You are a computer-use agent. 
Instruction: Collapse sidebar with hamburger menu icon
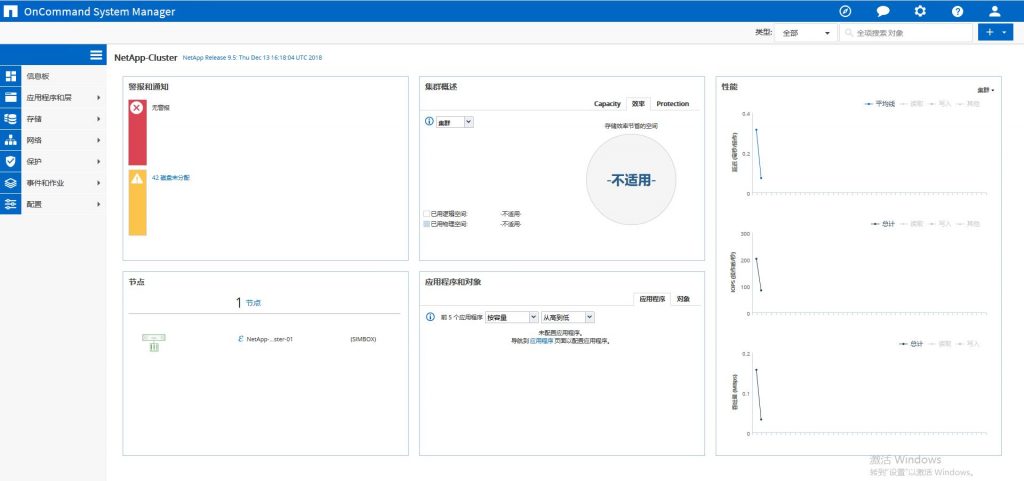coord(96,55)
